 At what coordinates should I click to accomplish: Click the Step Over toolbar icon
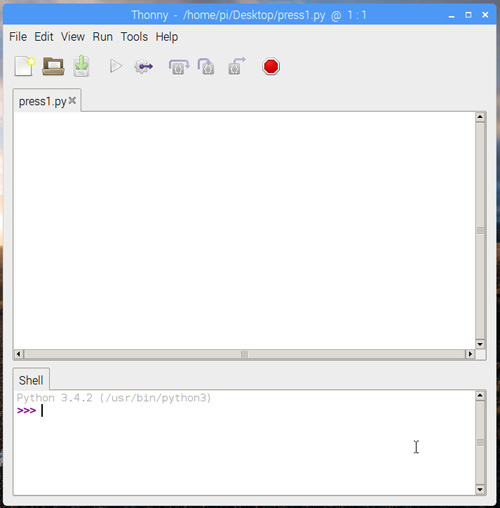(179, 66)
